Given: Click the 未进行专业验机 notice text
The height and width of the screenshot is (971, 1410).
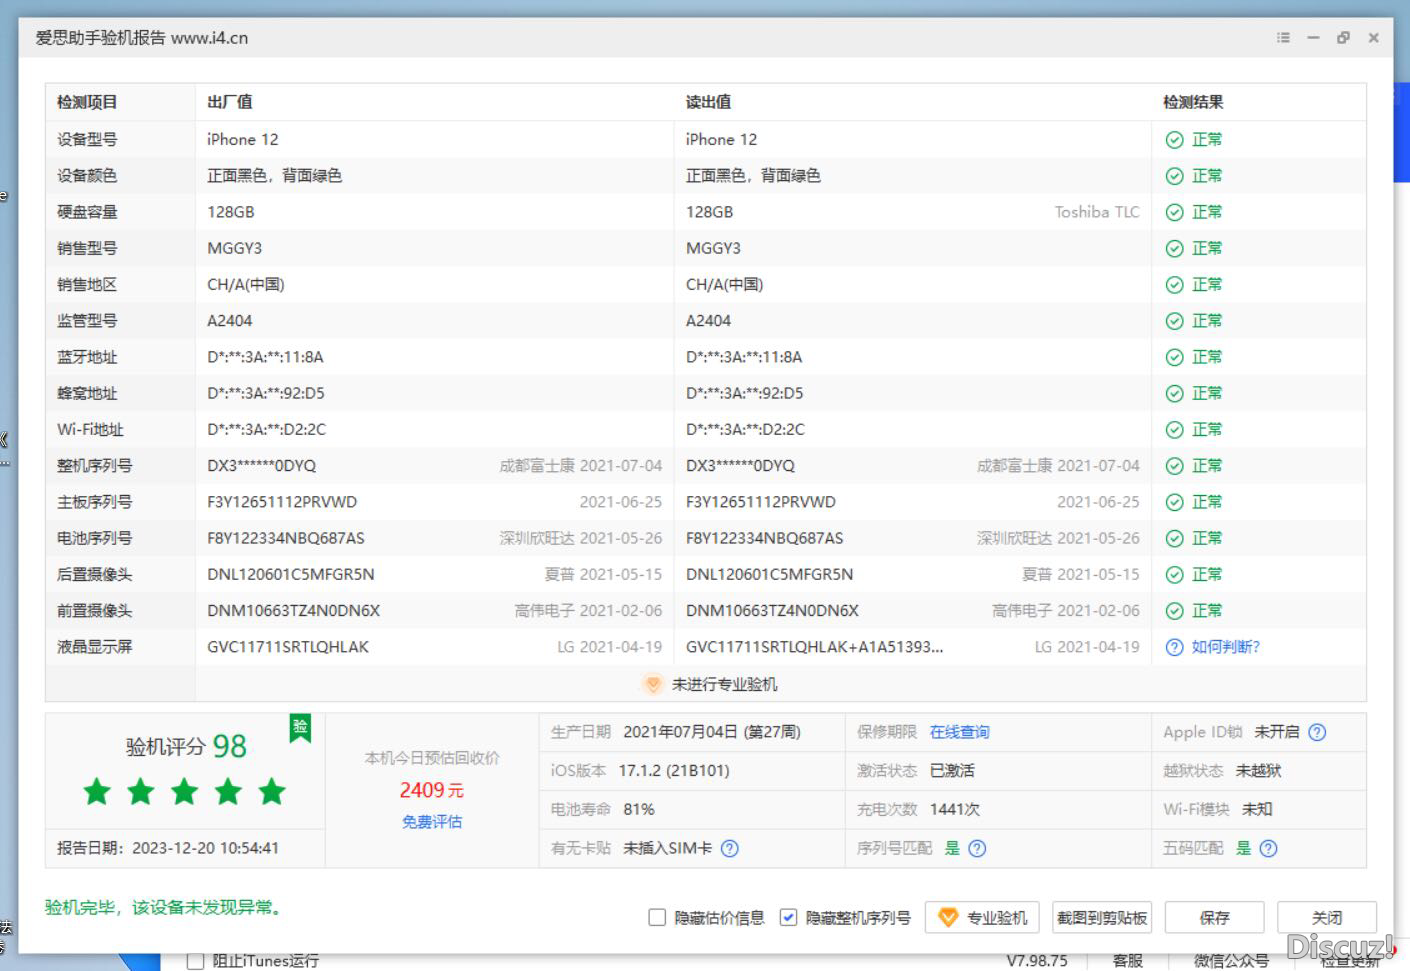Looking at the screenshot, I should (x=725, y=684).
